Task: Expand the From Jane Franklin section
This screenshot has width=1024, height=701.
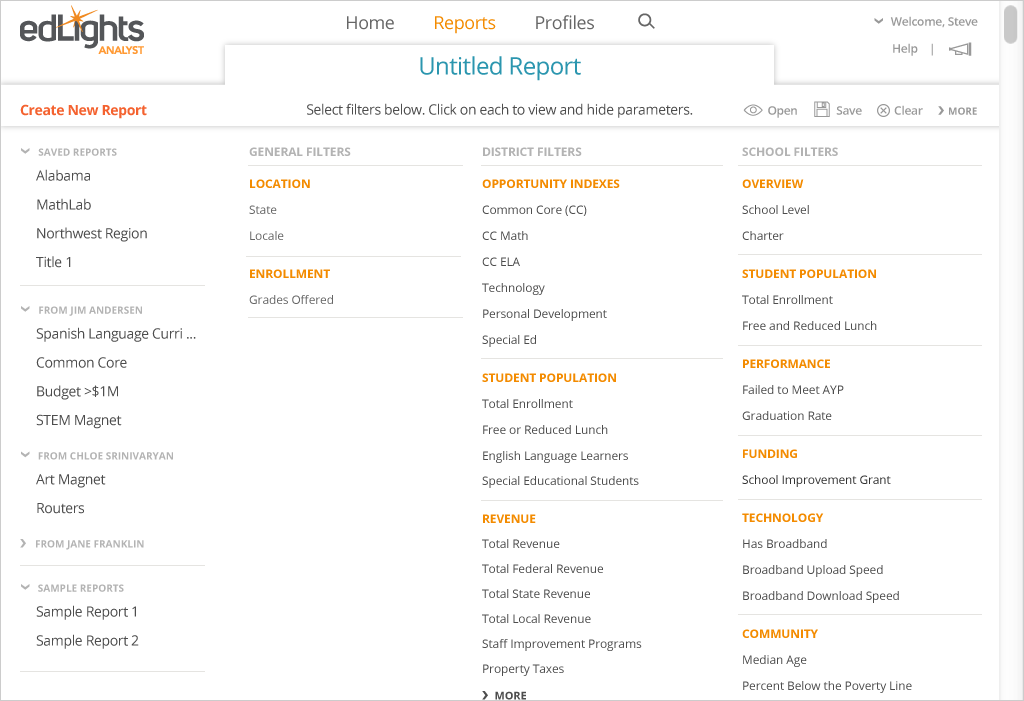Action: click(x=24, y=544)
